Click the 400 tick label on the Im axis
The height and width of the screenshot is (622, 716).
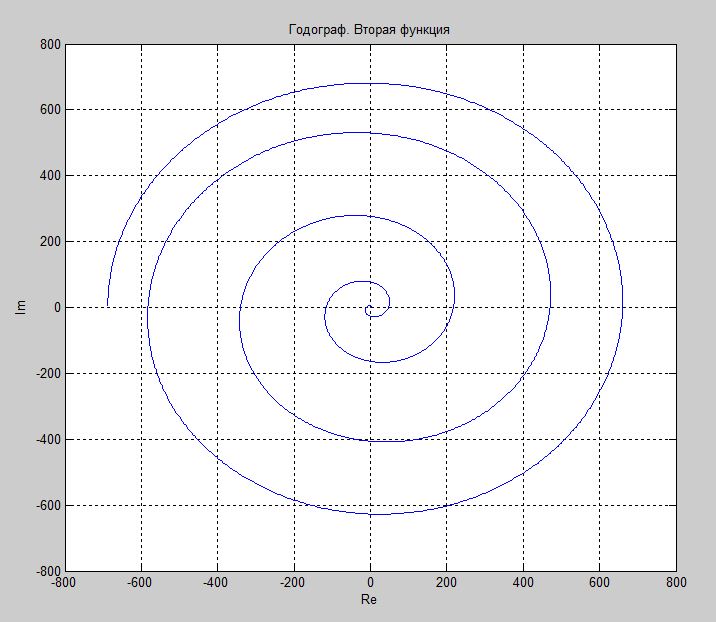coord(50,175)
